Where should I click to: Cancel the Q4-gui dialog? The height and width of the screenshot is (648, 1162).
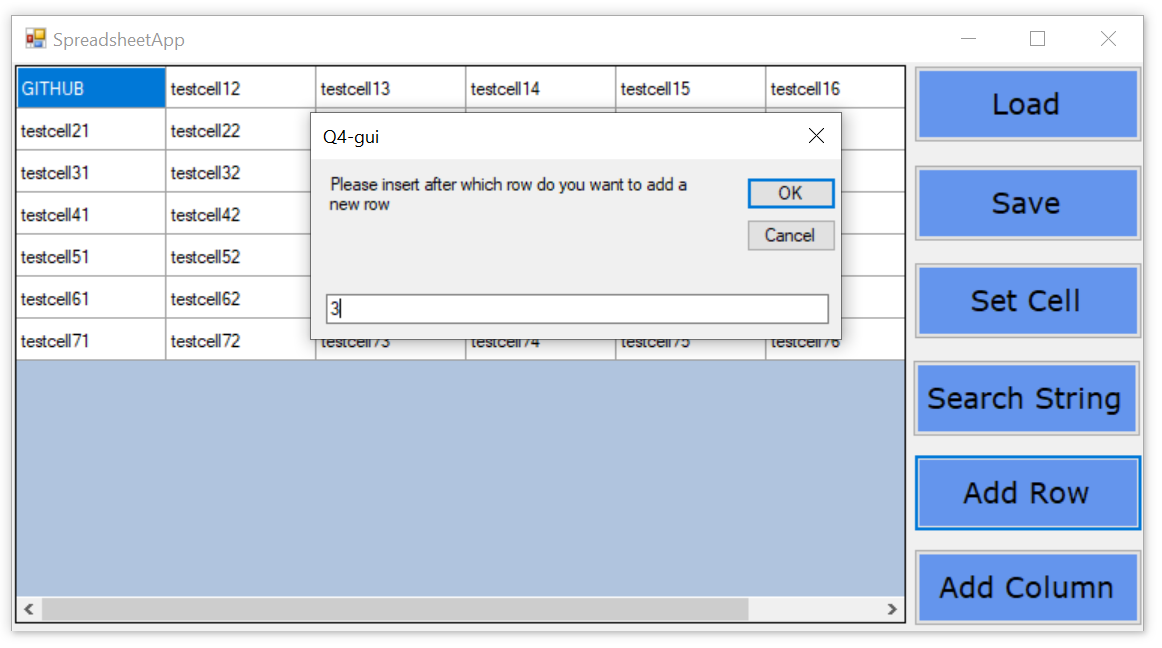tap(791, 236)
